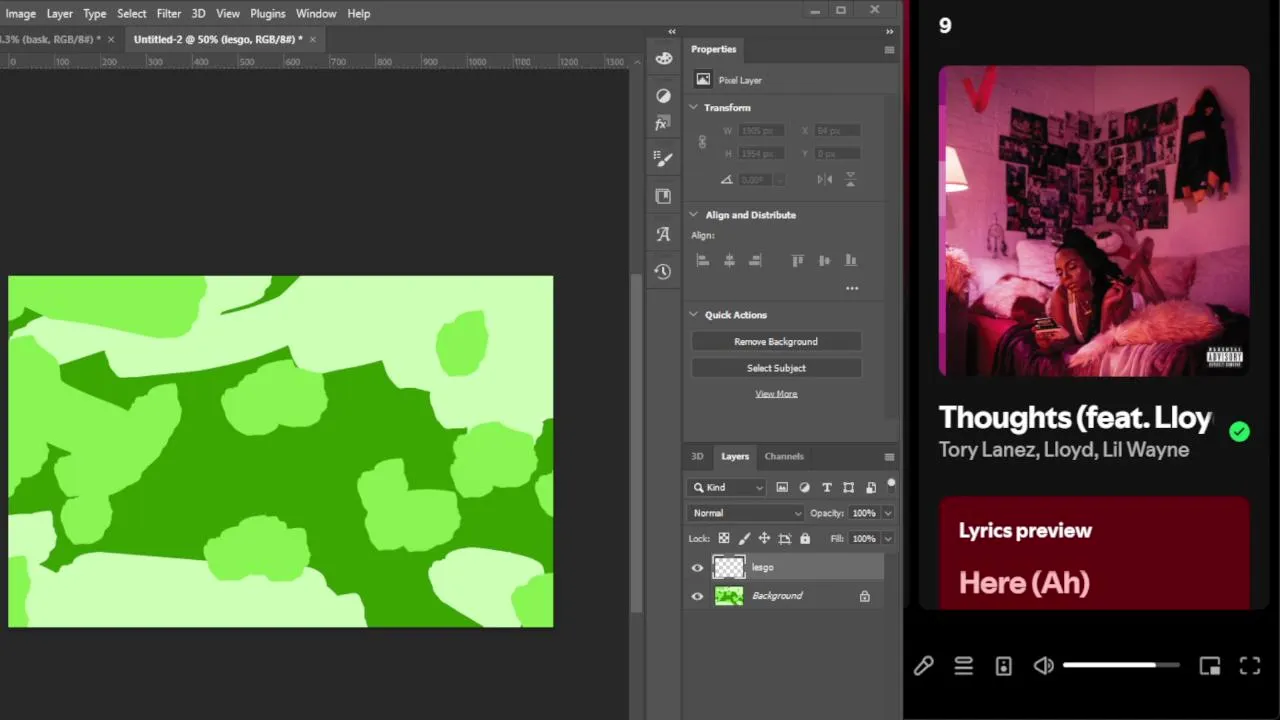Click Select Subject button

click(x=776, y=368)
